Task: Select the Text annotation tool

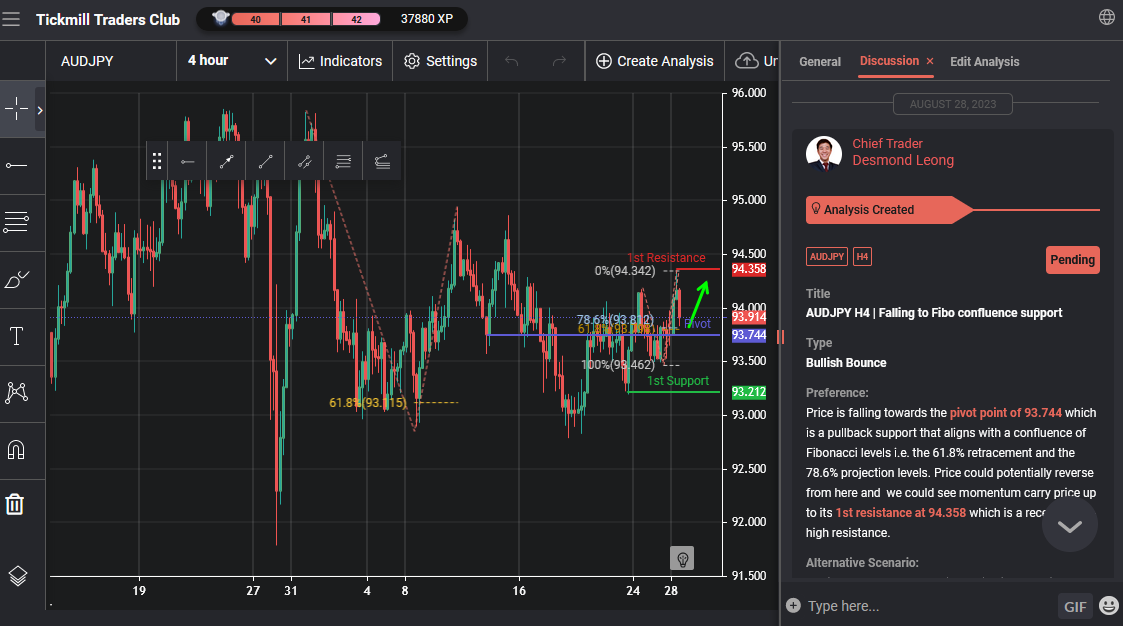Action: point(16,336)
